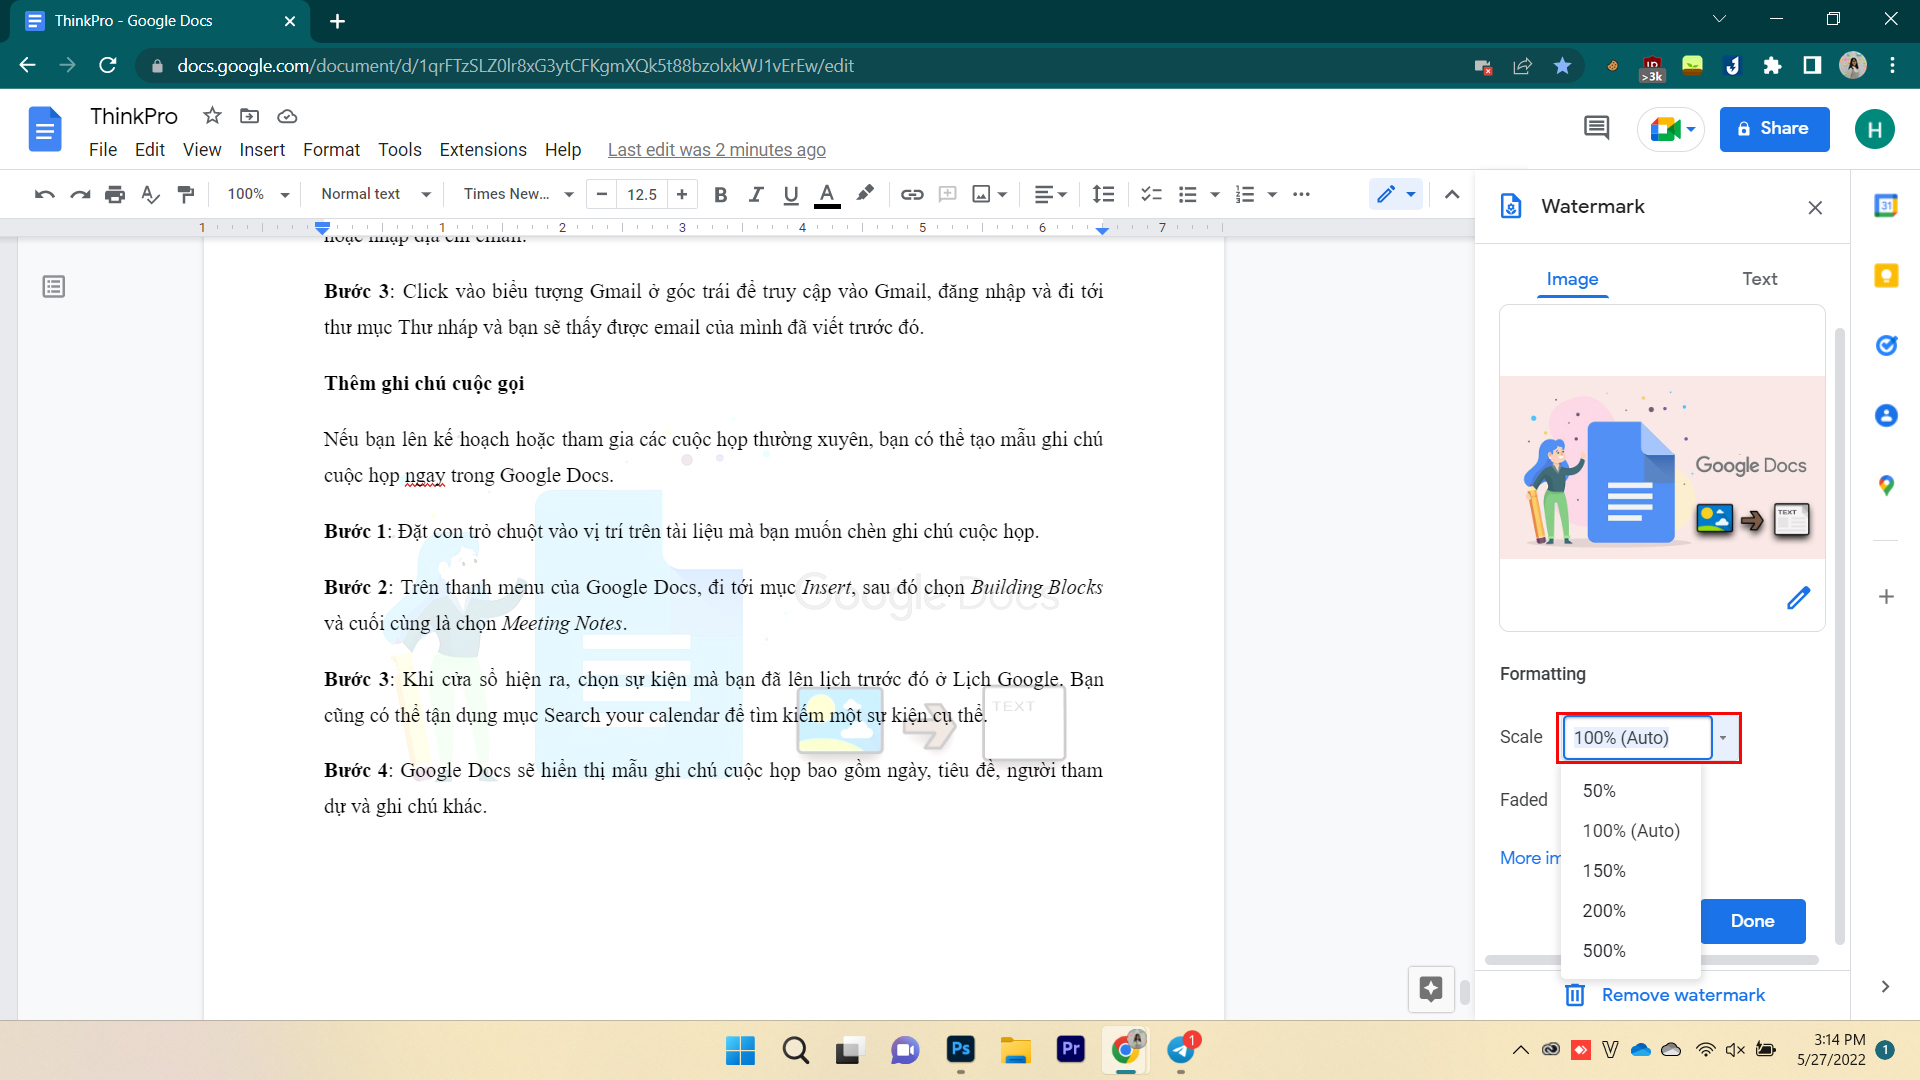Open the highlight color picker
Screen dimensions: 1920x1080
(865, 194)
